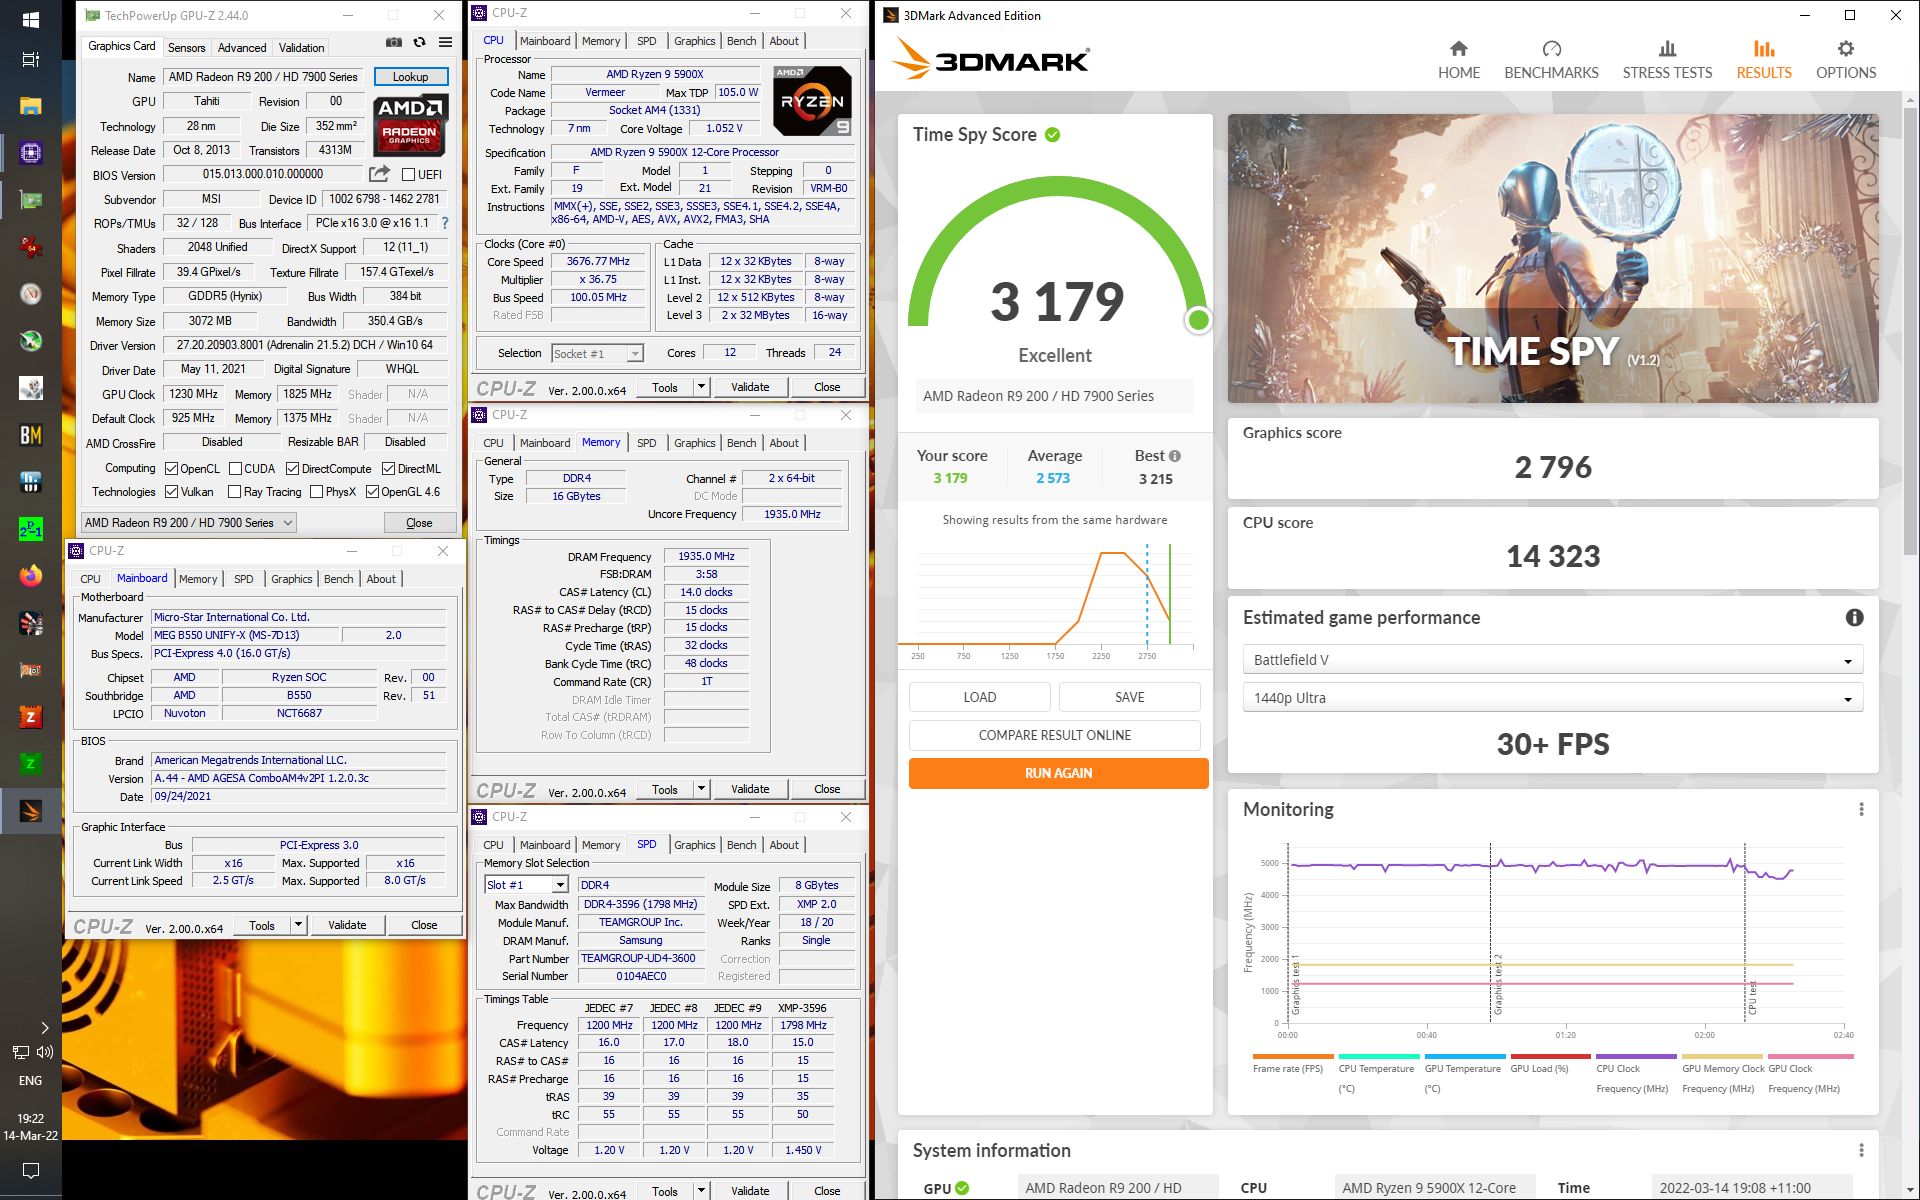Open the Graphics tab in the CPU-Z Mainboard window

(x=291, y=579)
